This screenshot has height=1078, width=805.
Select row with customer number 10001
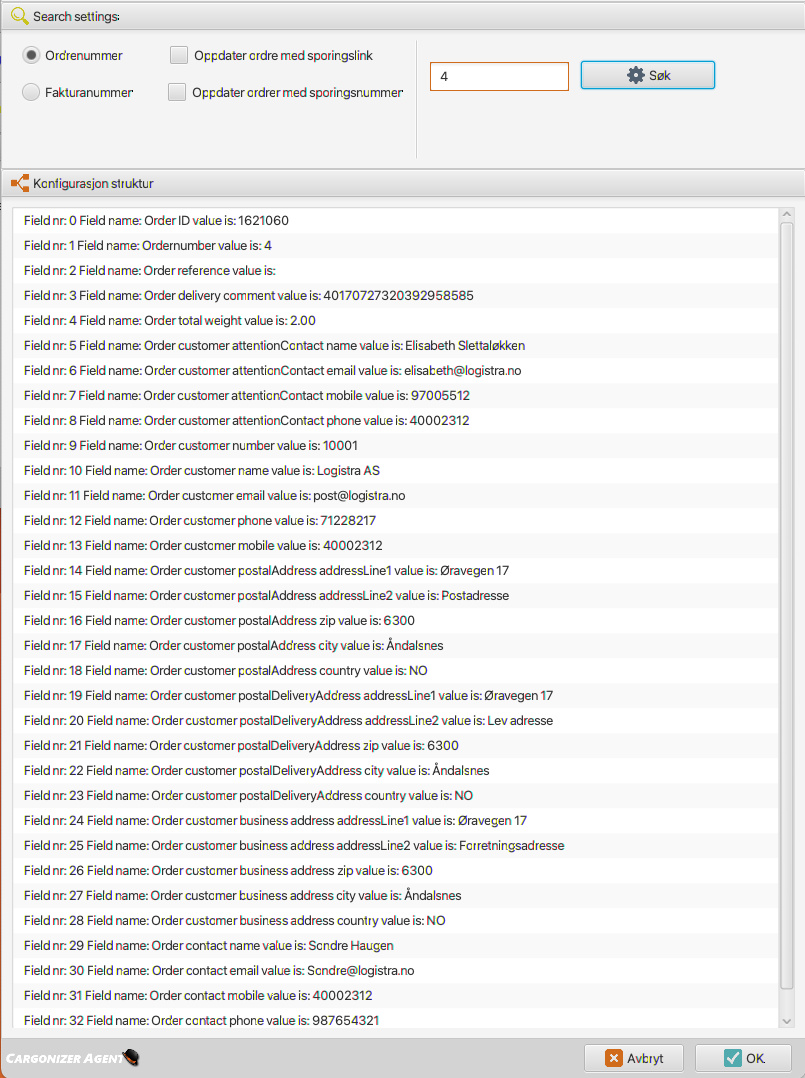(395, 446)
